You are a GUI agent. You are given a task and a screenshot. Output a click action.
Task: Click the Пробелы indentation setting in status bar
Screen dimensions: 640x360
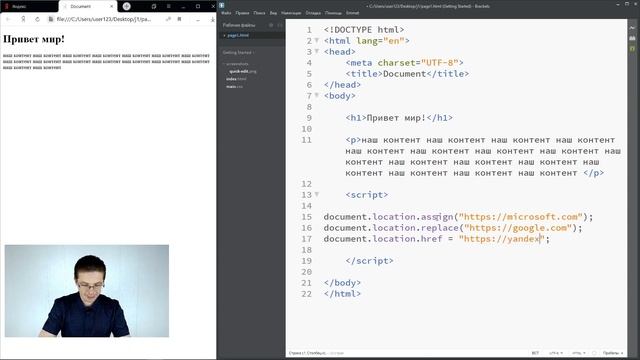pos(613,353)
